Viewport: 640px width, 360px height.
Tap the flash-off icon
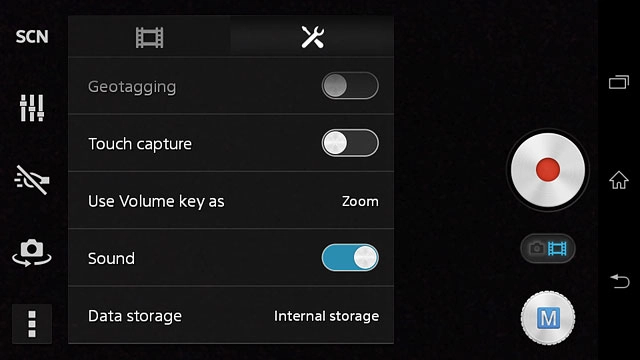pos(32,180)
